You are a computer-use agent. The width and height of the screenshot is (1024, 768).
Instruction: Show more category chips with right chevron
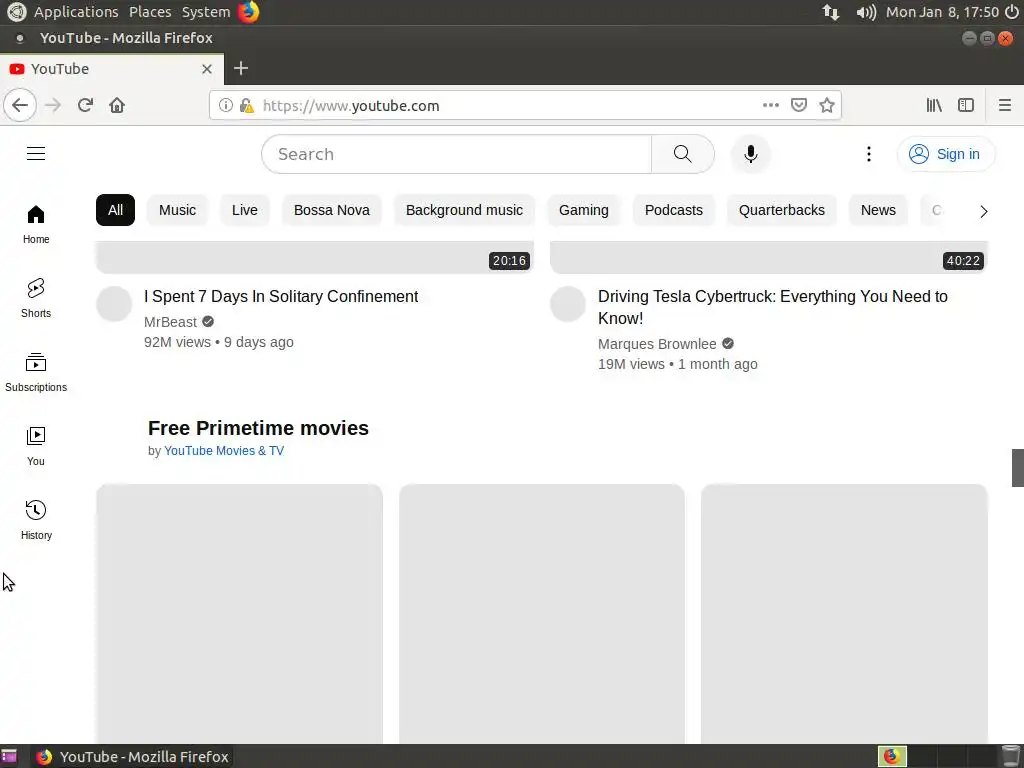coord(984,211)
